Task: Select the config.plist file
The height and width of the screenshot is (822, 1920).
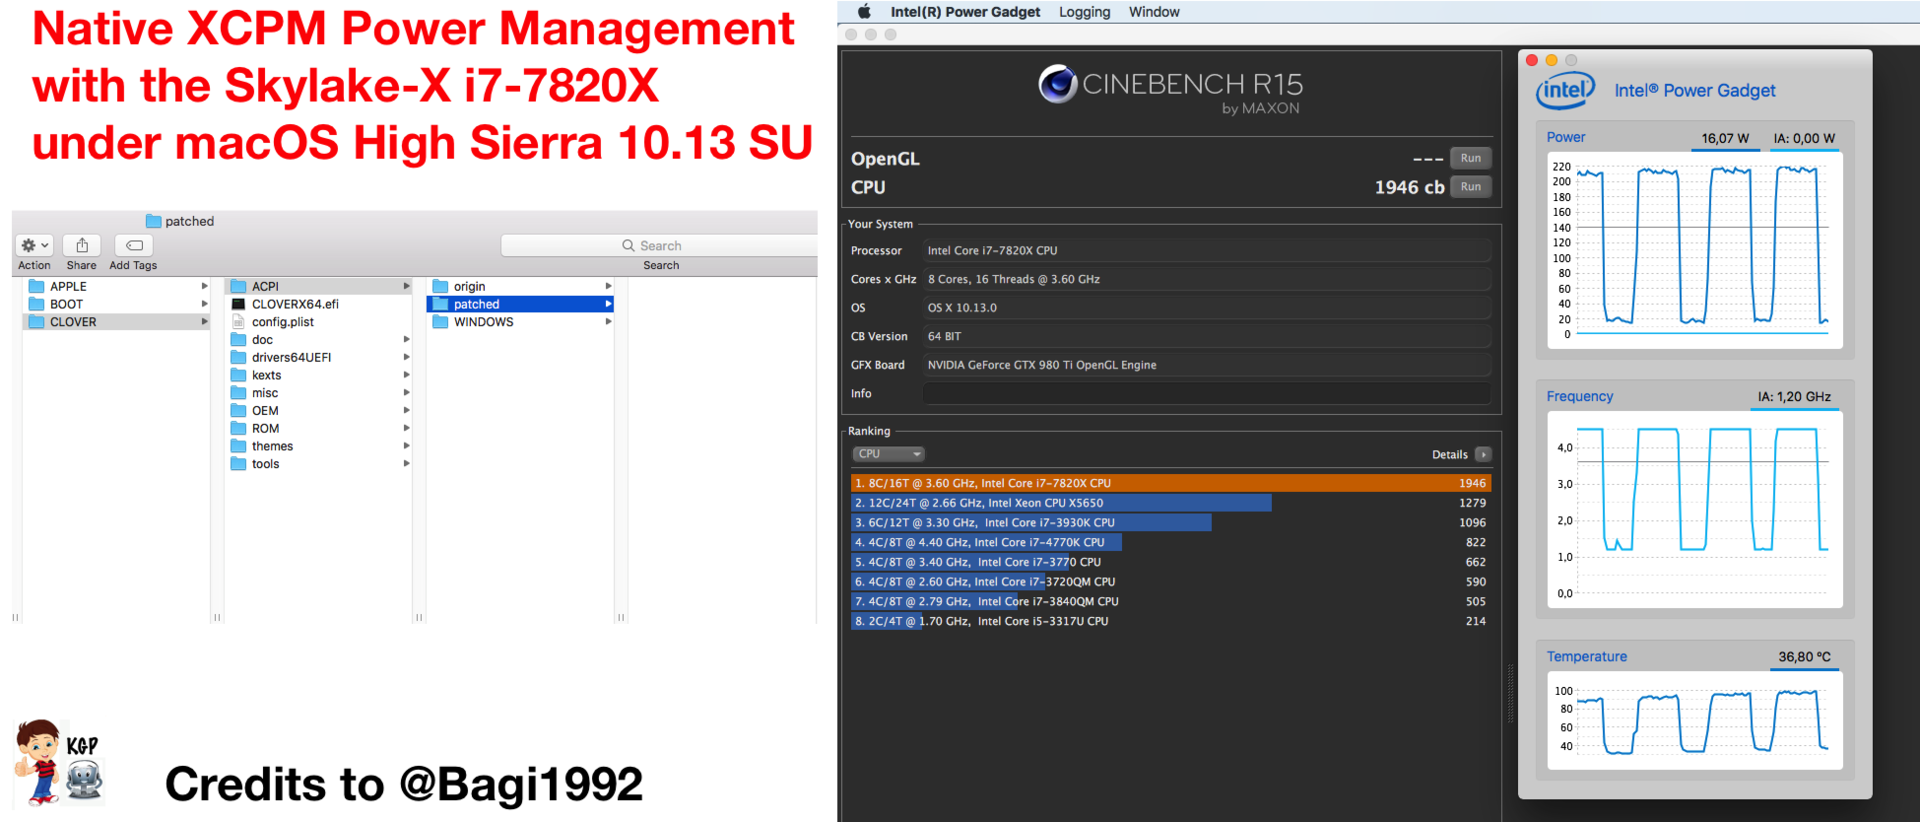Action: 319,322
